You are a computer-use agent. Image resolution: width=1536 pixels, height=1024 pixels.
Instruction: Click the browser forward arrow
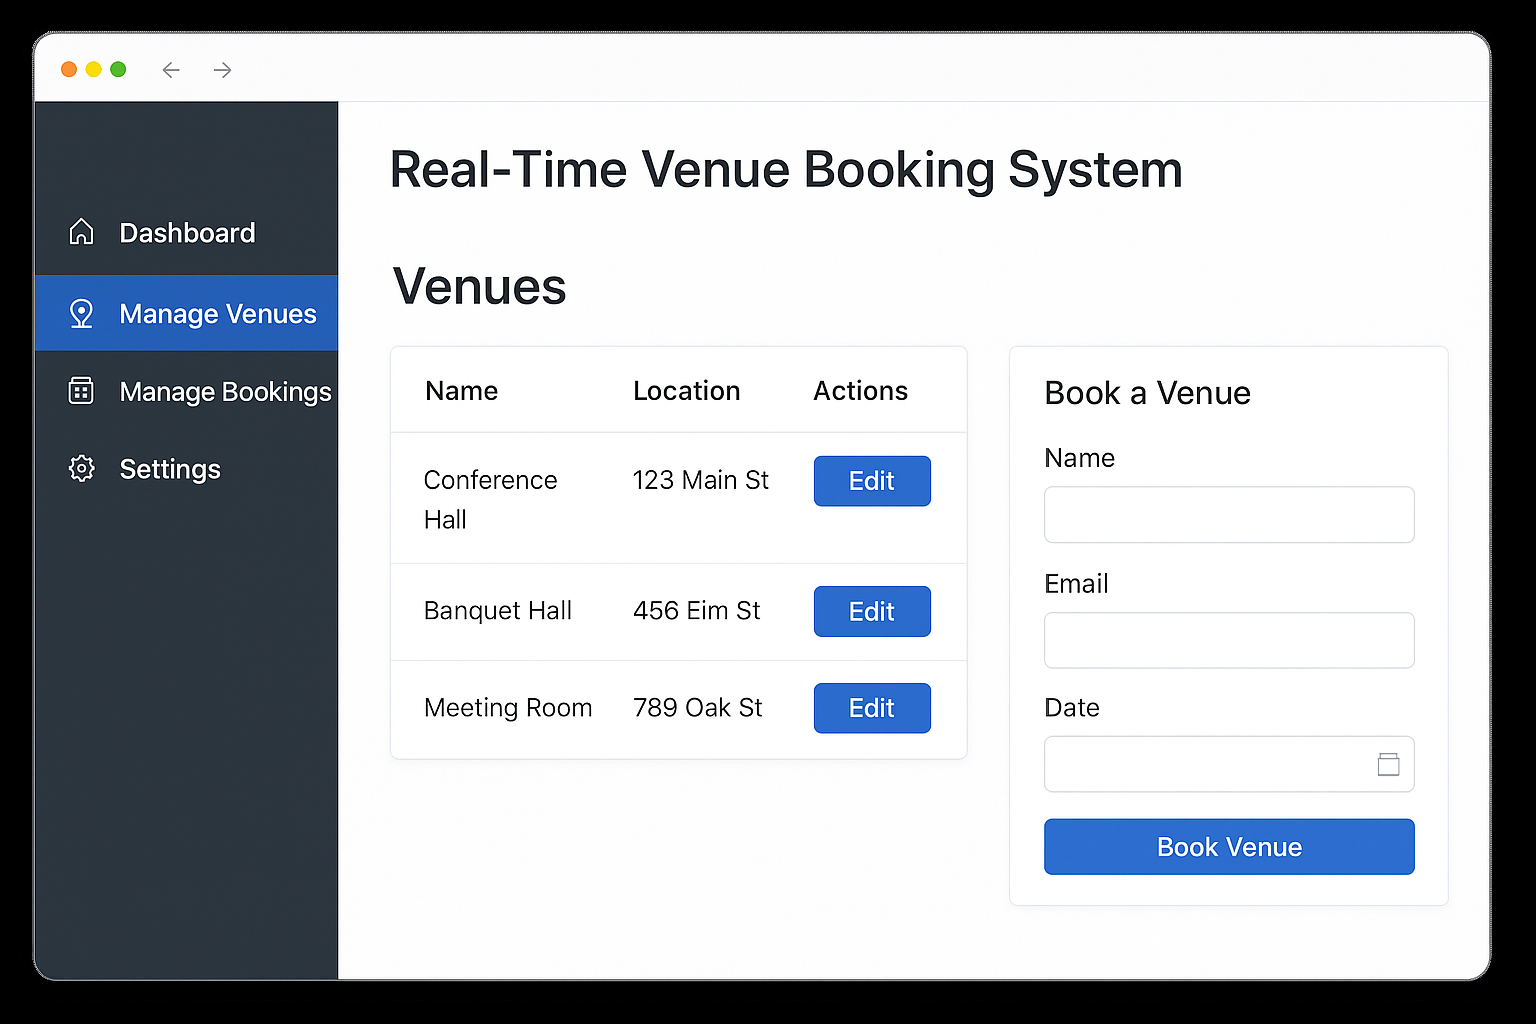click(x=222, y=70)
